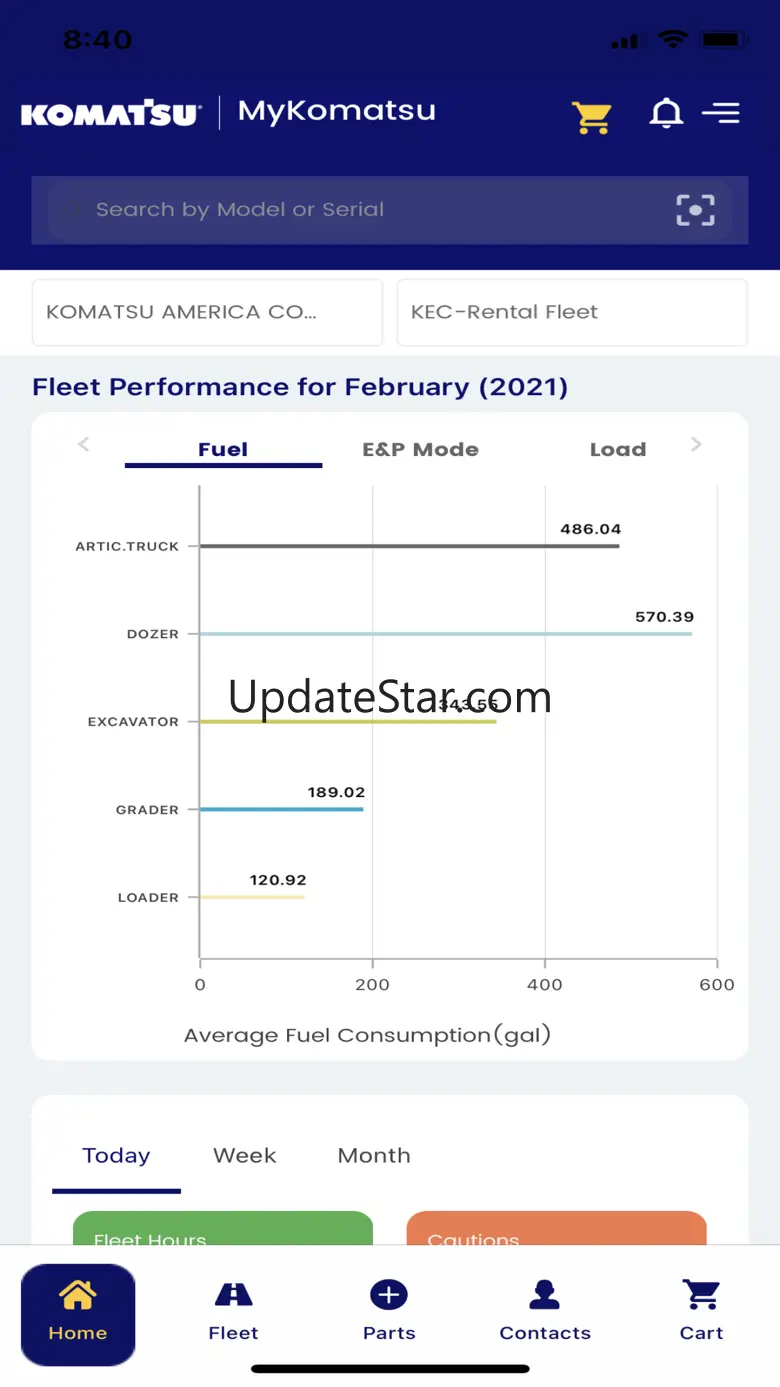Go to Home in bottom navigation
The image size is (780, 1387).
(x=78, y=1313)
